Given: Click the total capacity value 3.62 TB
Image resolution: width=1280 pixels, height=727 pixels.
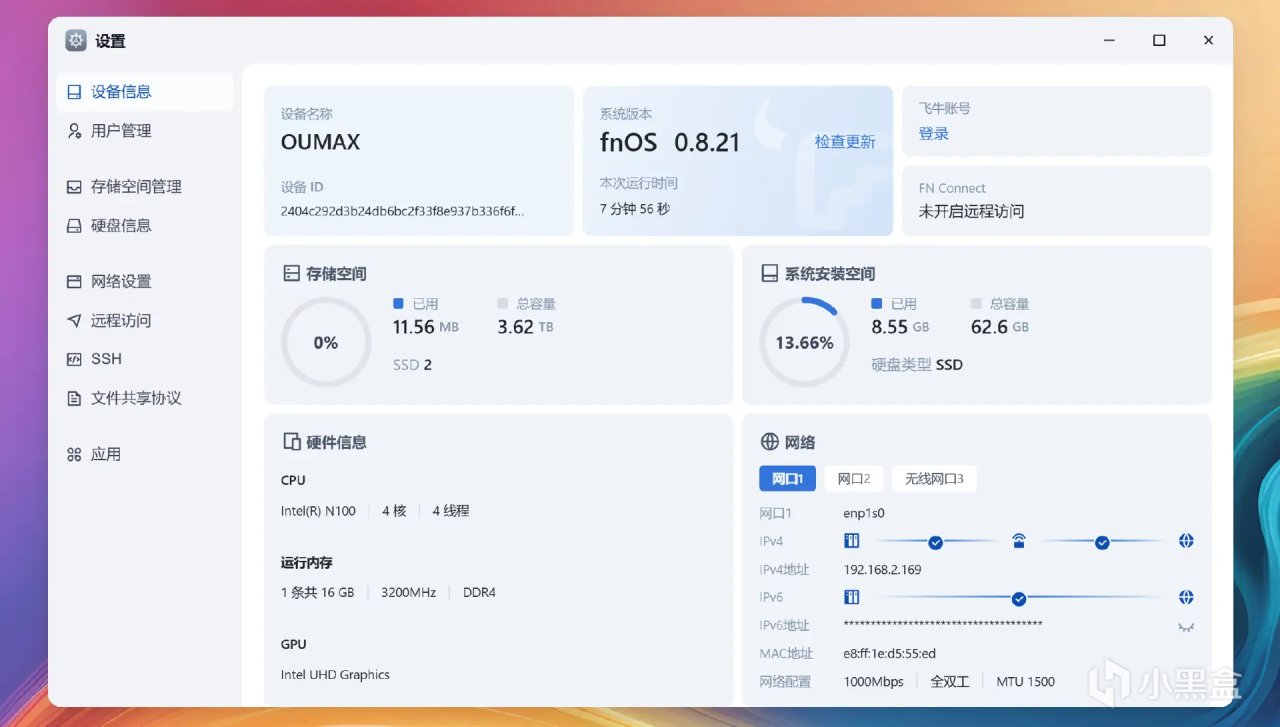Looking at the screenshot, I should click(525, 327).
